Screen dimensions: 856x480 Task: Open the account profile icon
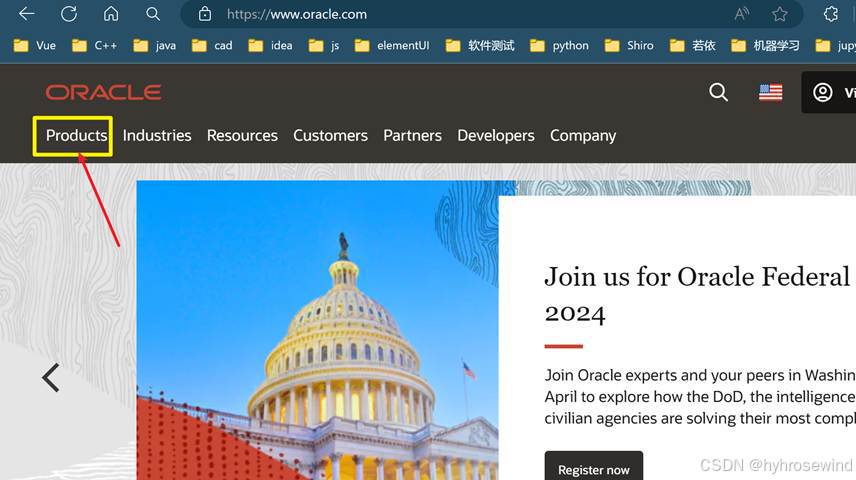point(823,92)
